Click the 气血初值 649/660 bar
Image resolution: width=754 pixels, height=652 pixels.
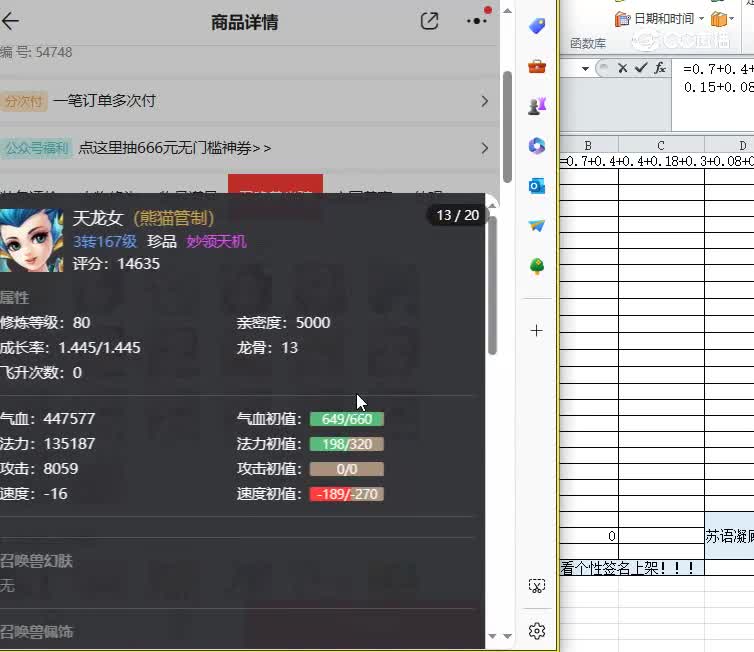click(x=347, y=419)
